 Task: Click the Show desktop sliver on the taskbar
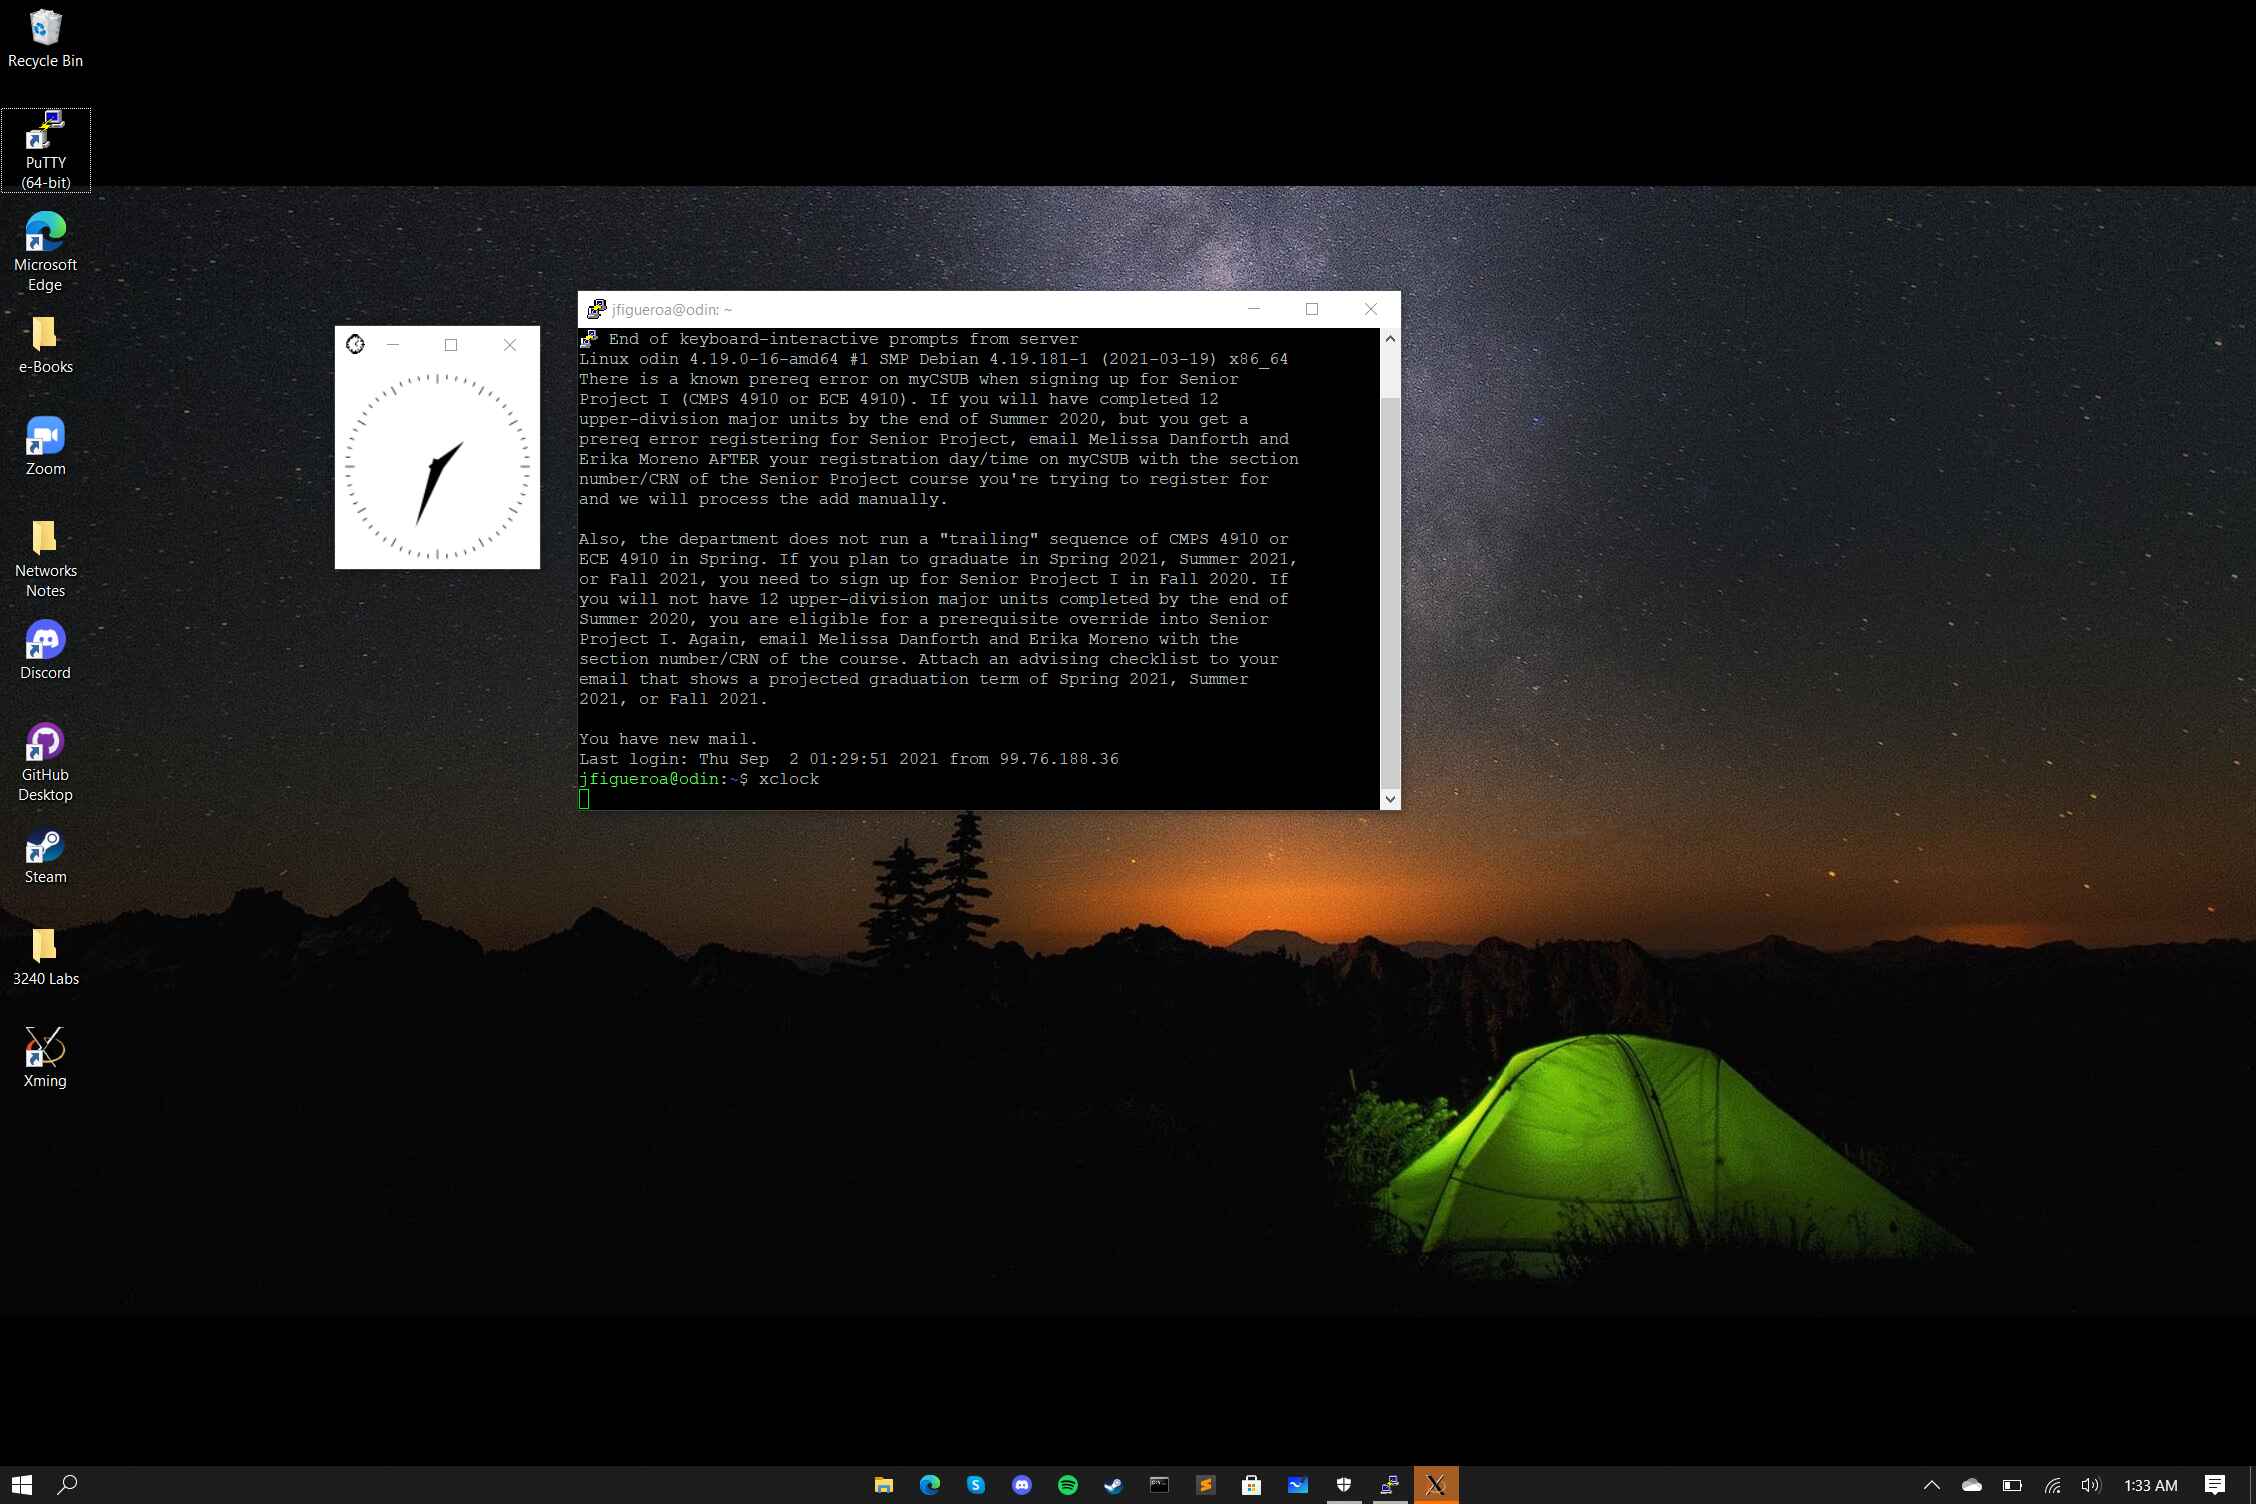click(x=2252, y=1485)
